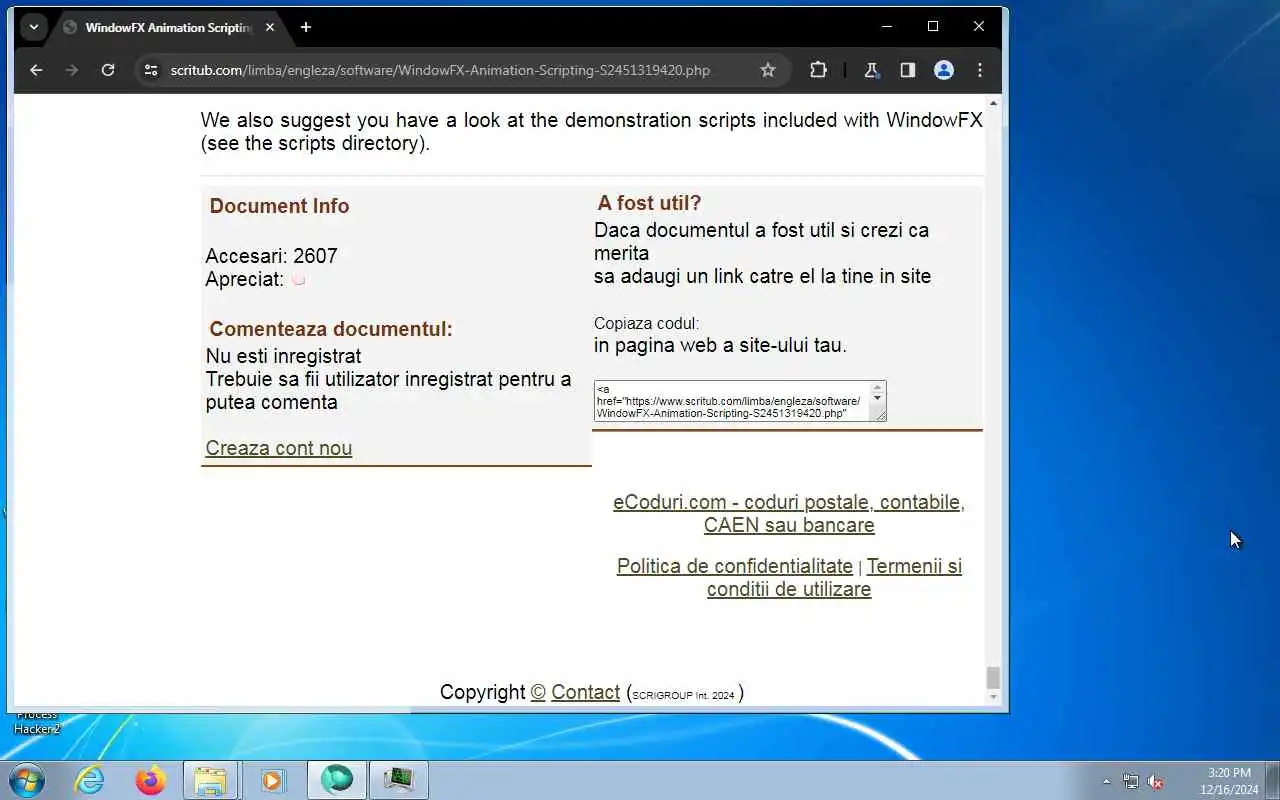This screenshot has height=800, width=1280.
Task: Launch Firefox from the taskbar
Action: pos(151,780)
